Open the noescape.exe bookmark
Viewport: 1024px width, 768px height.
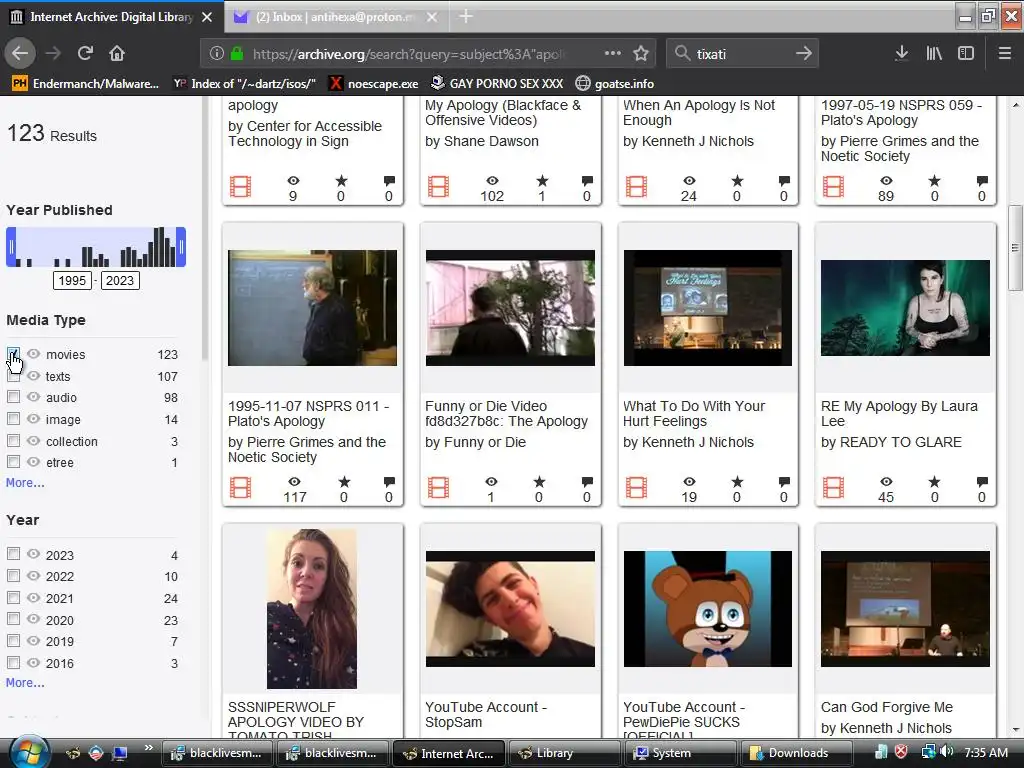pos(374,84)
